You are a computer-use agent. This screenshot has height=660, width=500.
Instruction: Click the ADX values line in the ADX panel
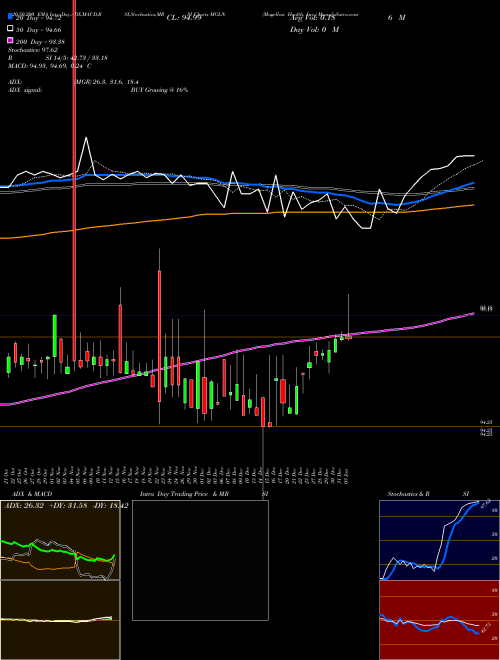66,505
